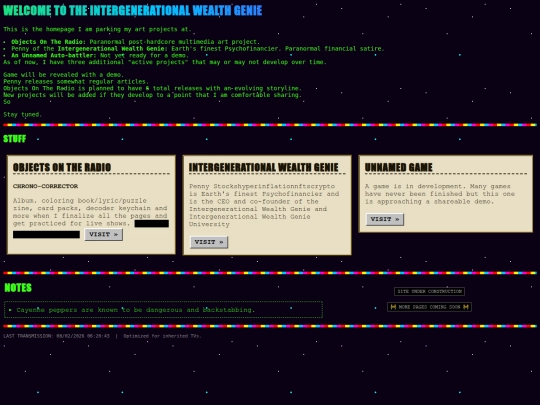
Task: Visit the Intergenerational Wealth Genie page
Action: coord(209,242)
